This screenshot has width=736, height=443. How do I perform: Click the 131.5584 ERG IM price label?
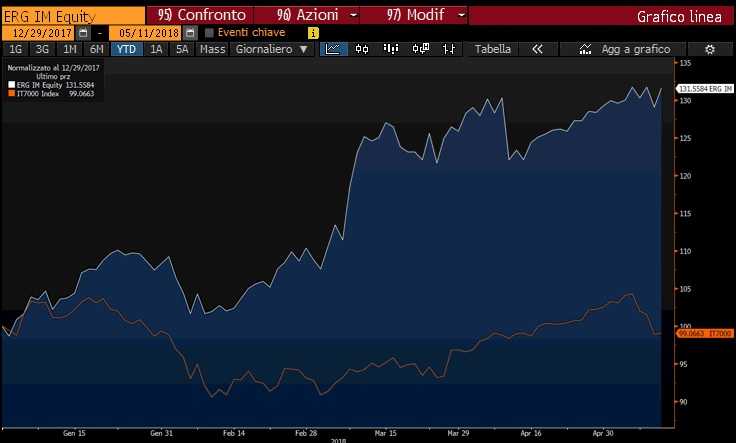(x=705, y=89)
